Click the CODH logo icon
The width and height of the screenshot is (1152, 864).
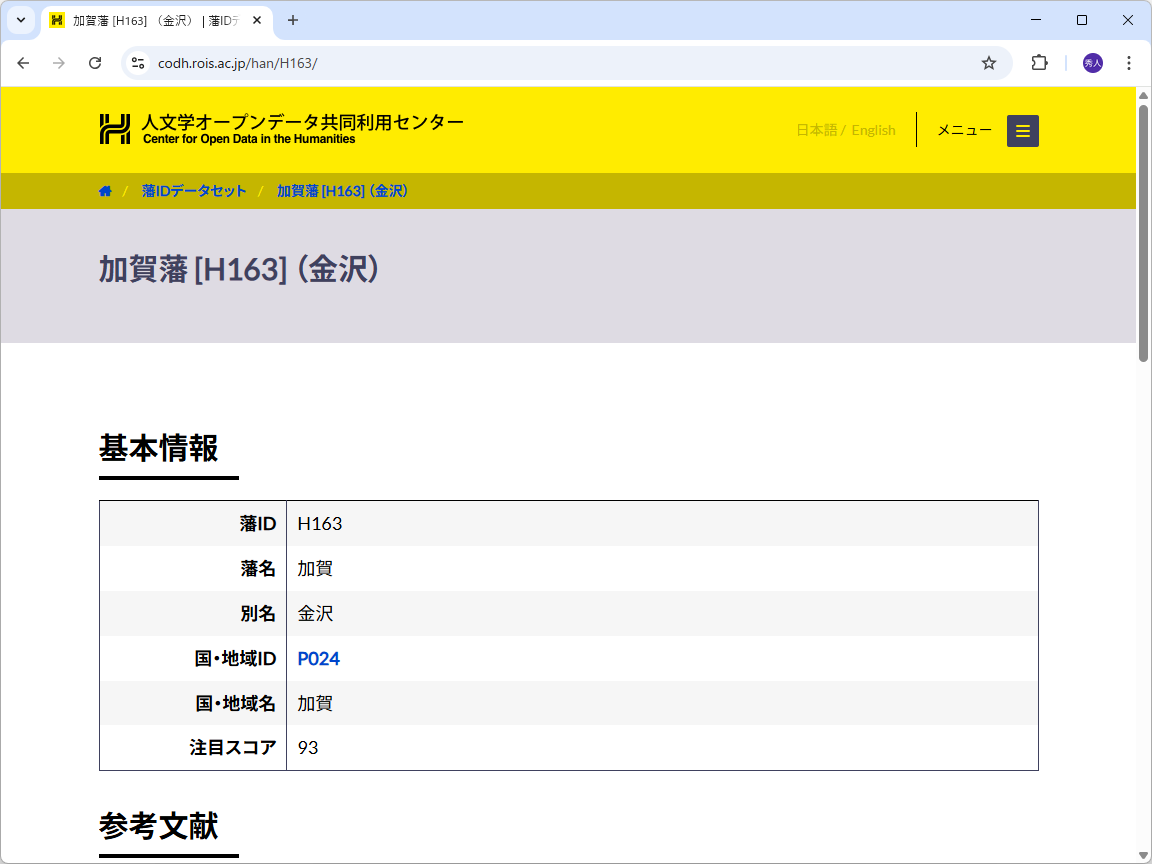(x=115, y=129)
